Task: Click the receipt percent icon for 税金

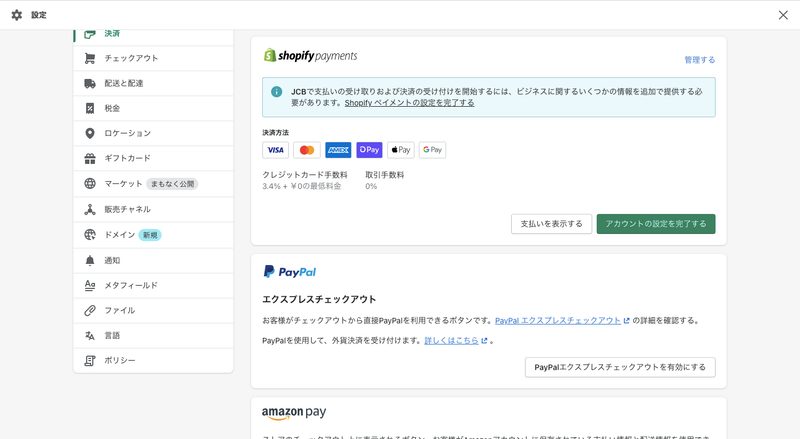Action: click(x=90, y=108)
